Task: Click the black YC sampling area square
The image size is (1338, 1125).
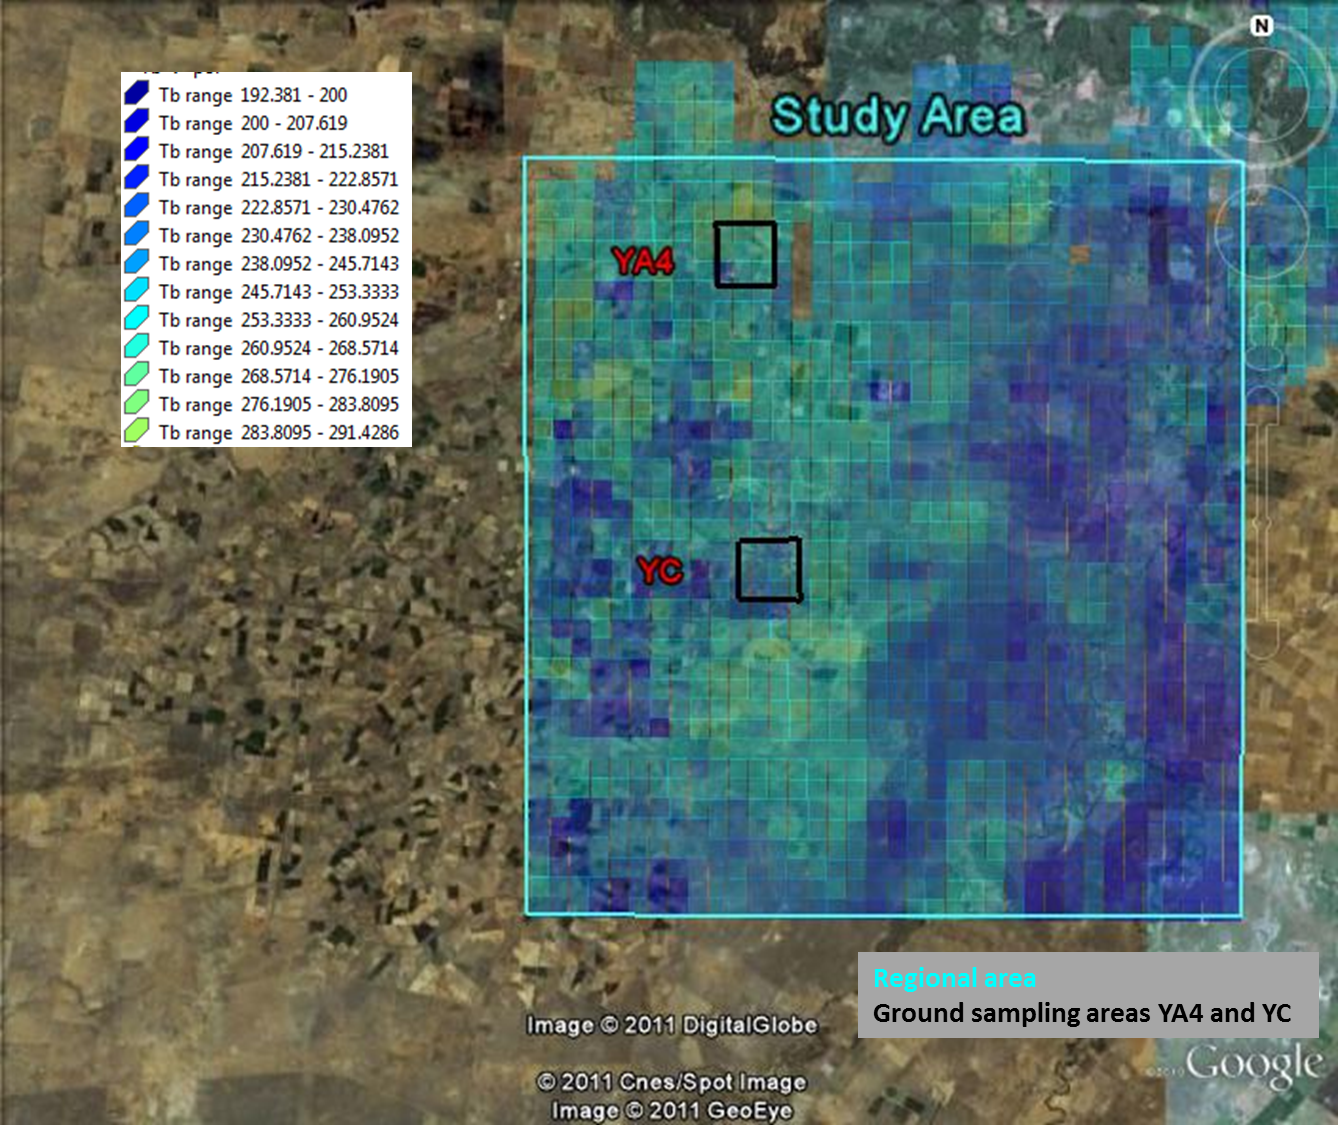Action: [x=769, y=570]
